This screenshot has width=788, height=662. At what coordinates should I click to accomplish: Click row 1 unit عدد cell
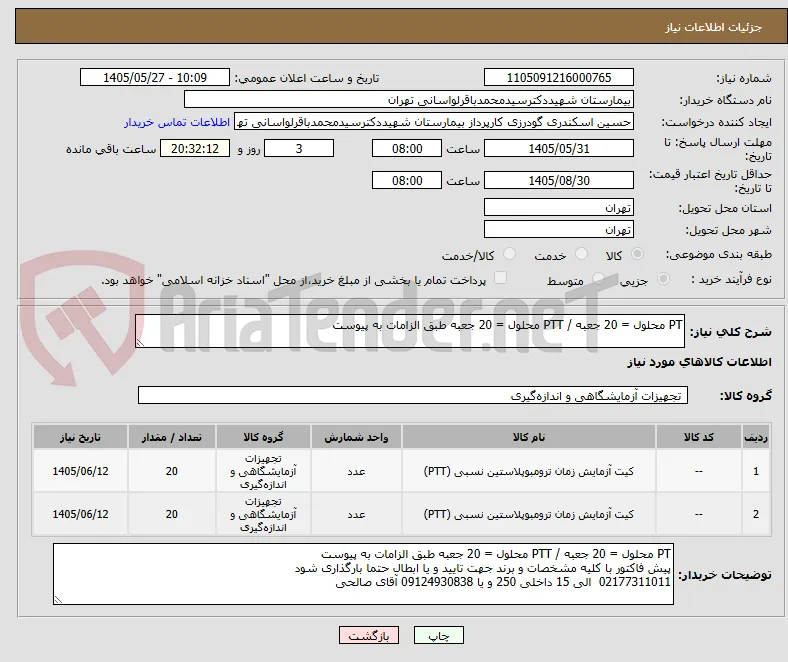356,471
